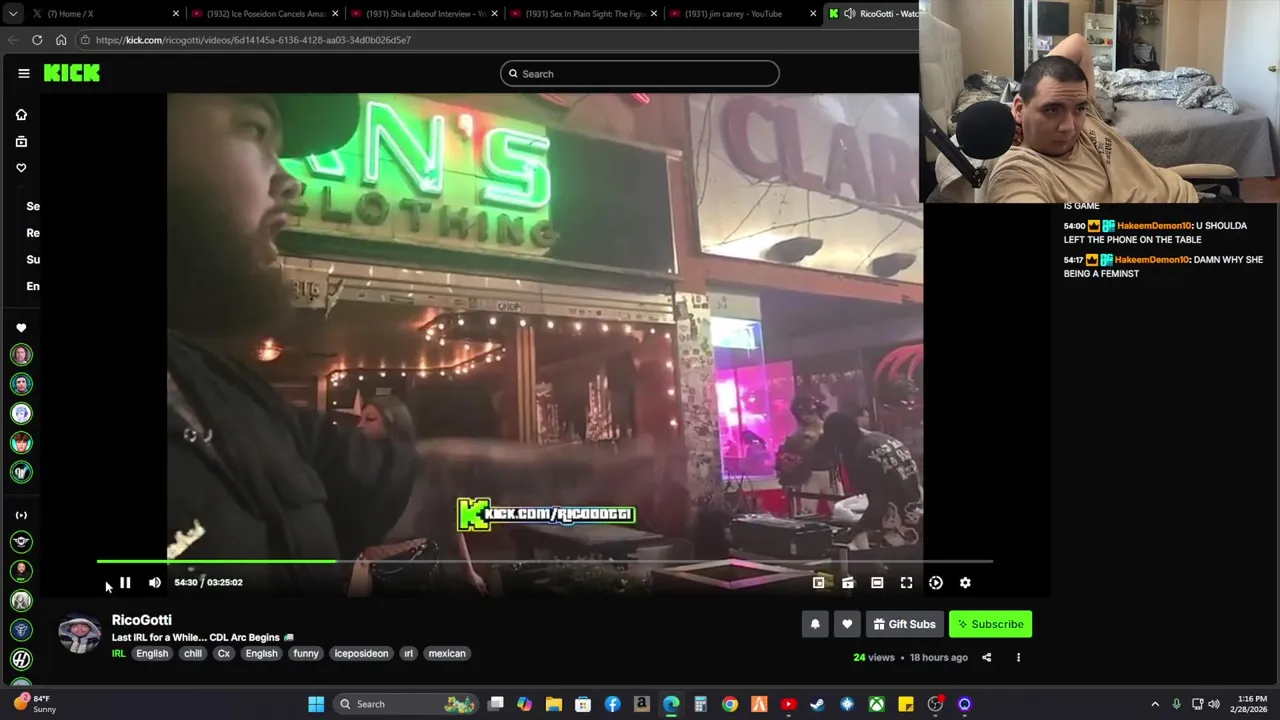
Task: Open weather widget showing 84°F Sunny
Action: (x=33, y=704)
